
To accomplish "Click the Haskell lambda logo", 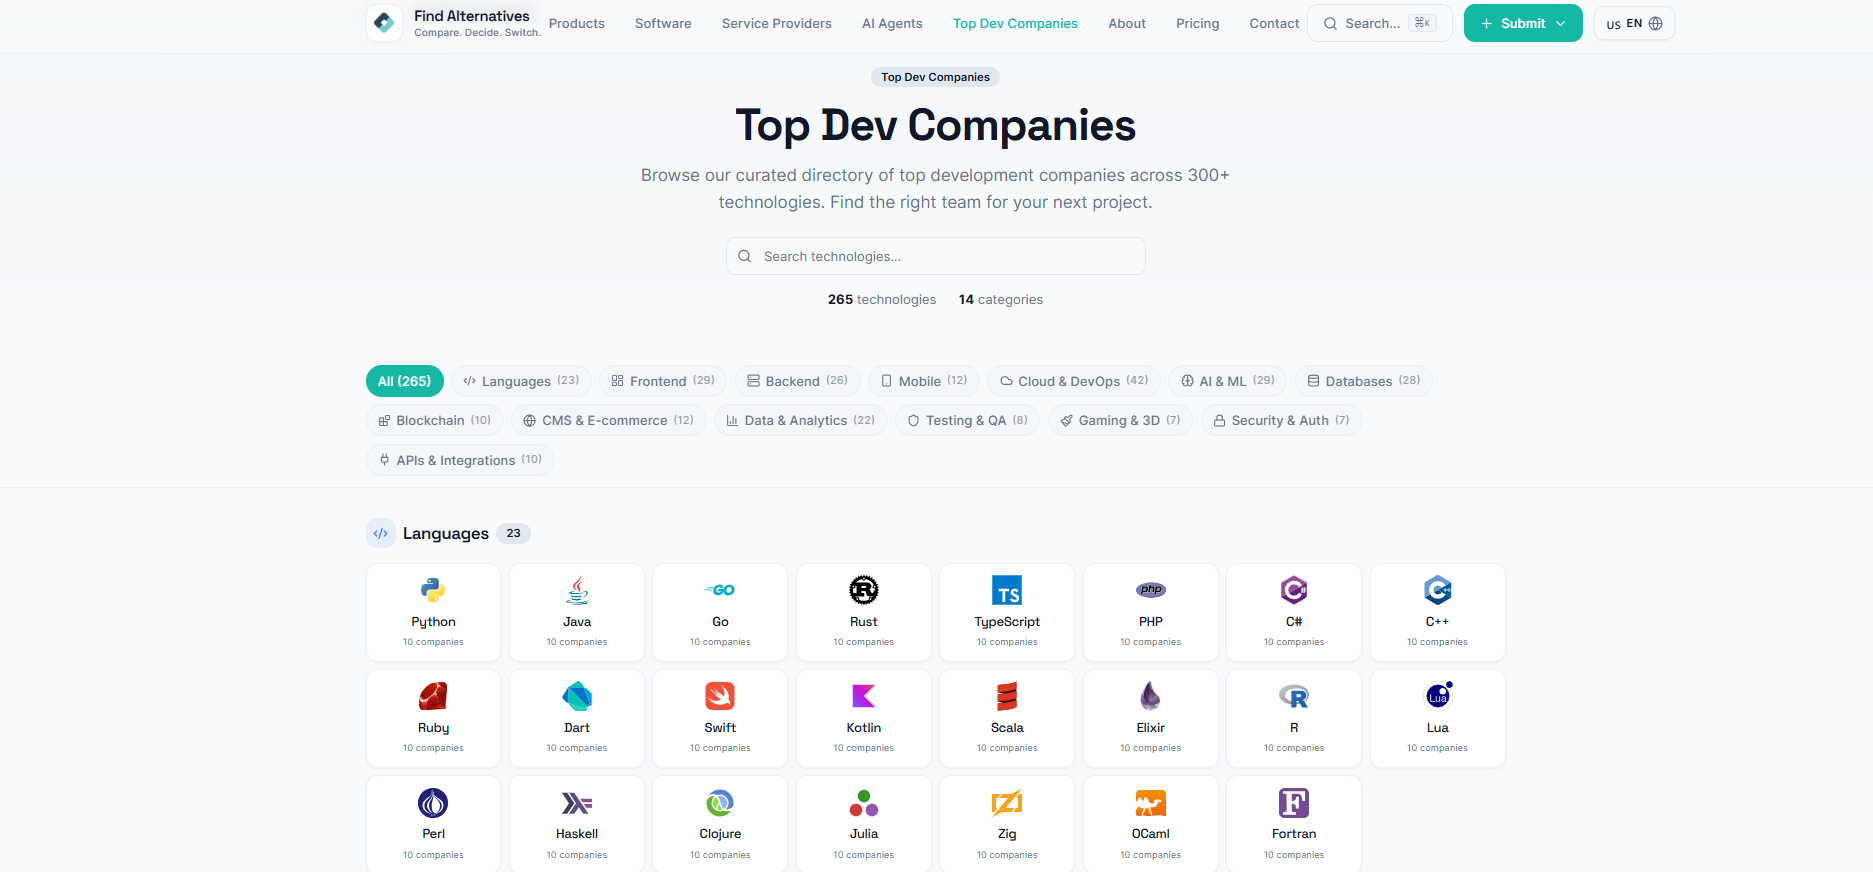I will click(x=577, y=803).
